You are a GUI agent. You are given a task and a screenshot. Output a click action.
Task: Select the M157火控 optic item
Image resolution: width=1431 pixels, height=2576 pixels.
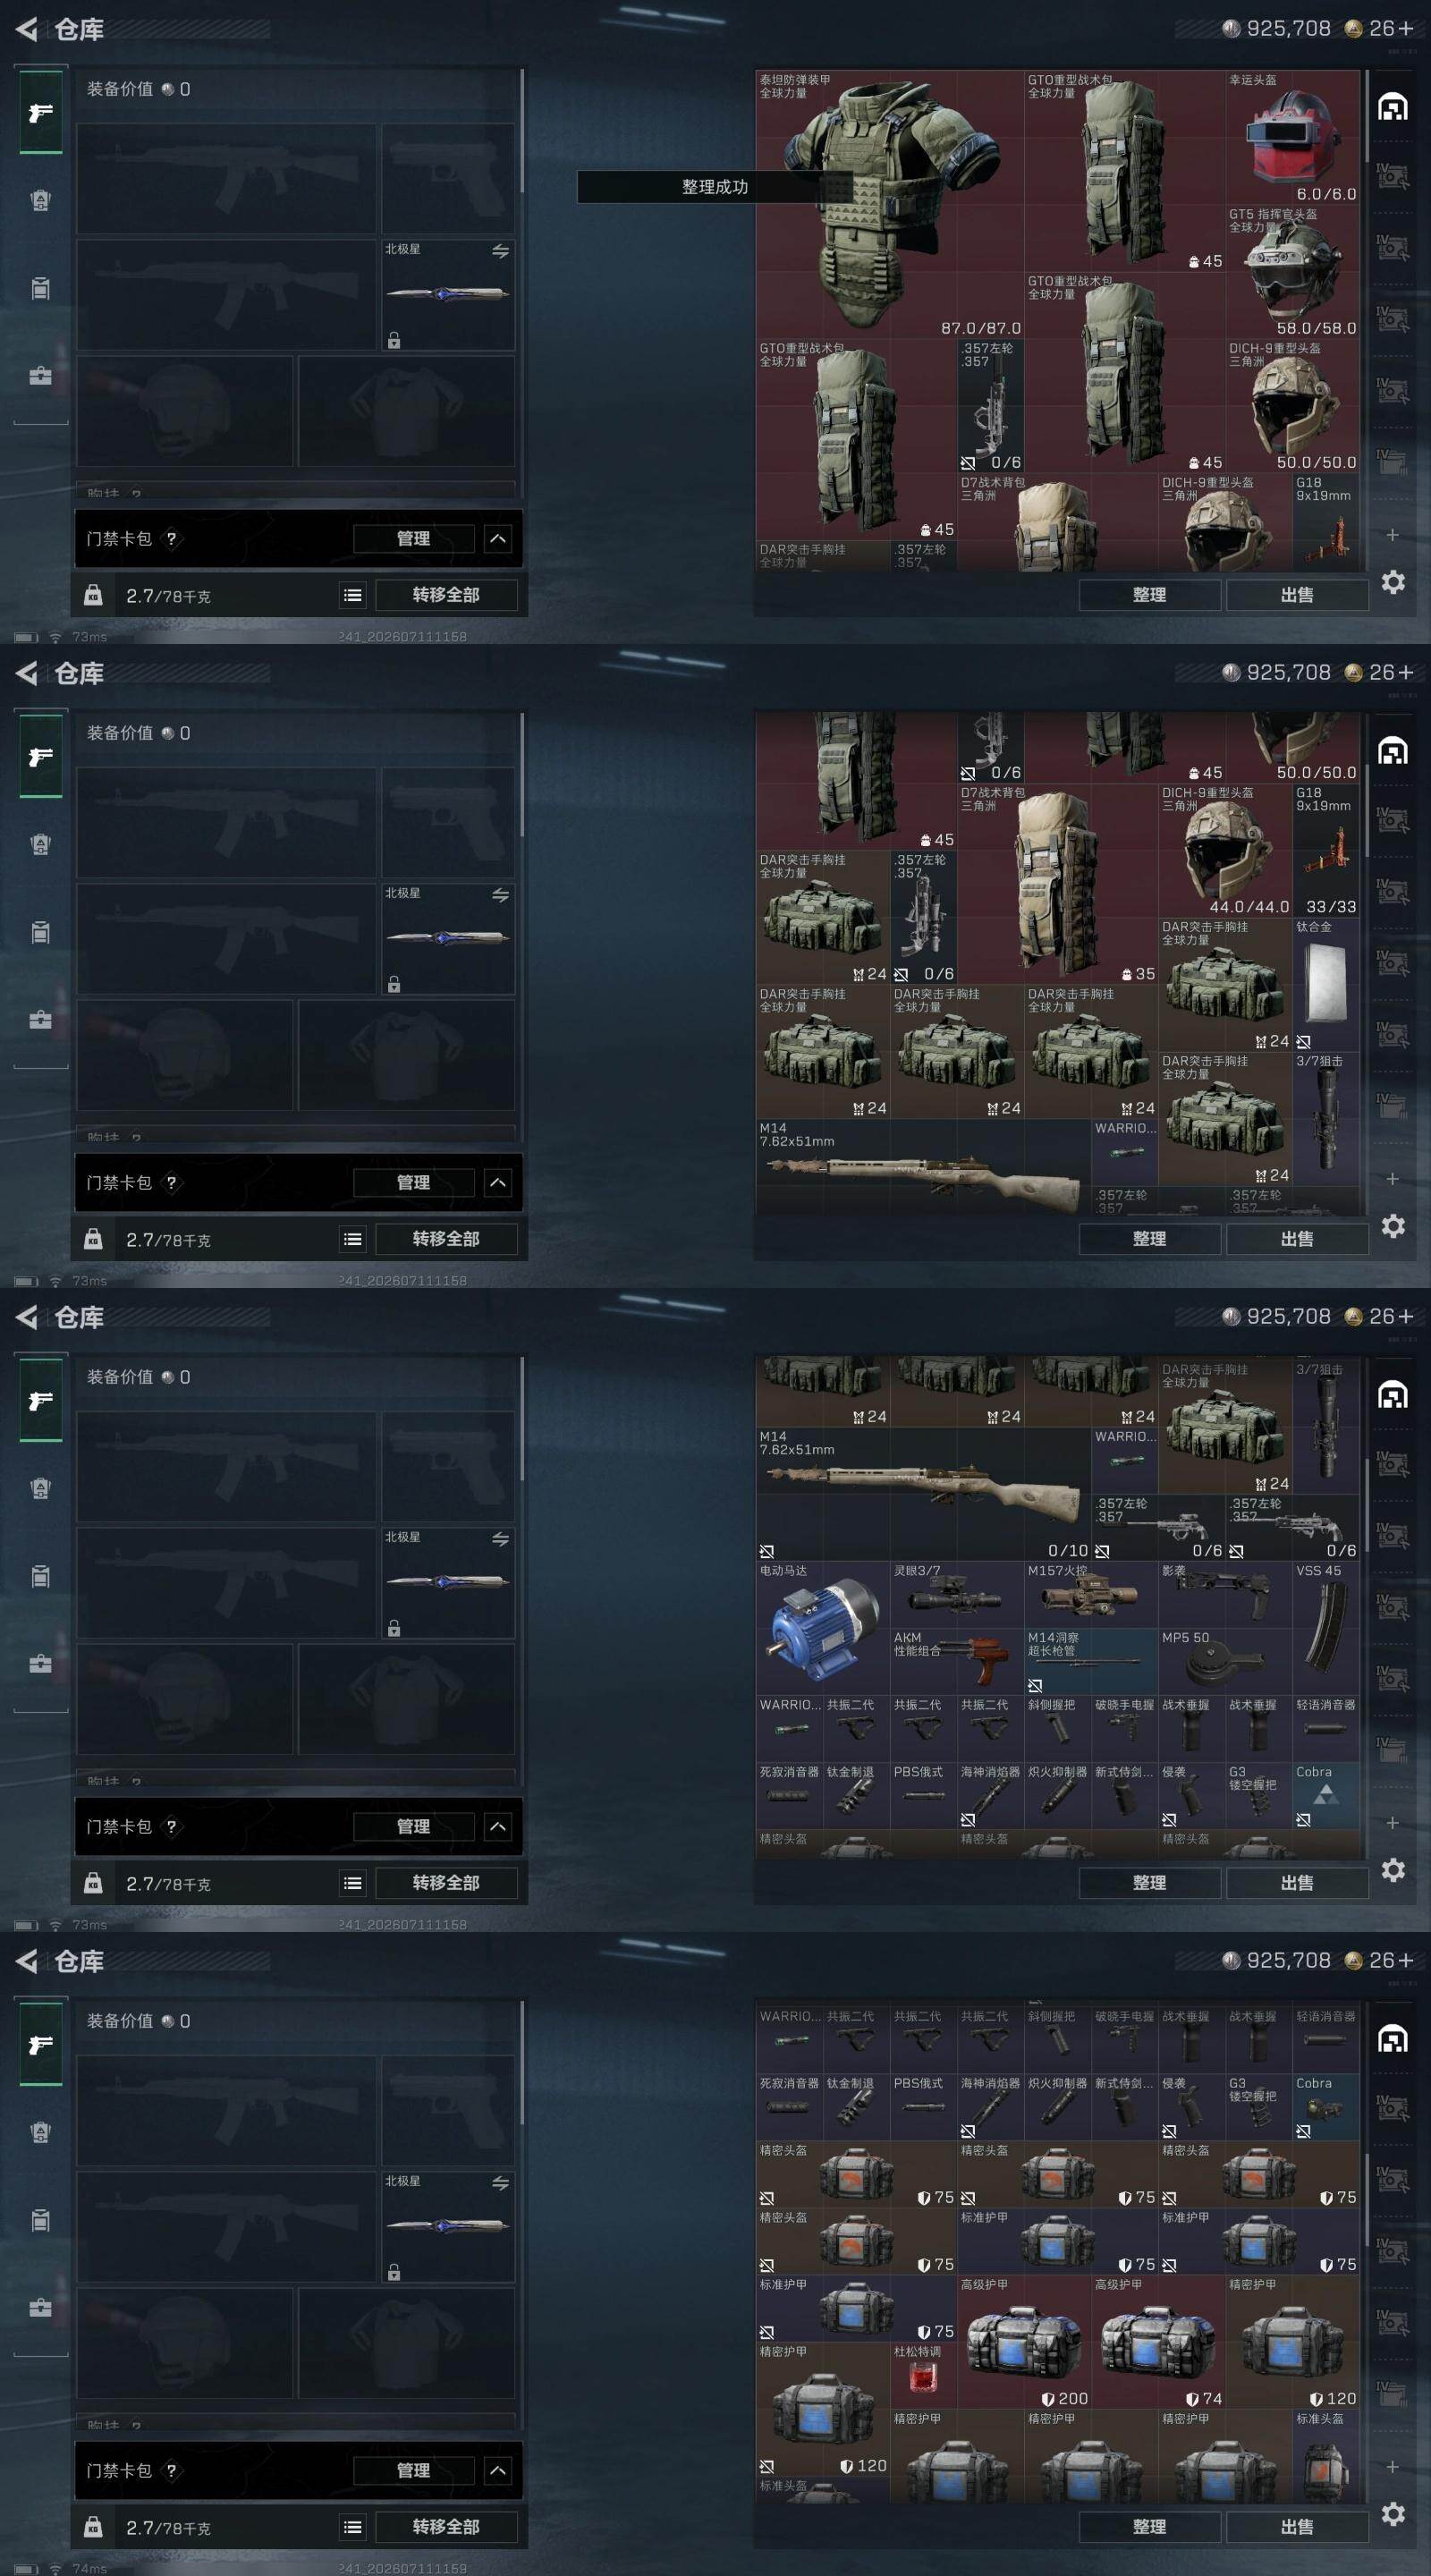click(x=1091, y=1595)
